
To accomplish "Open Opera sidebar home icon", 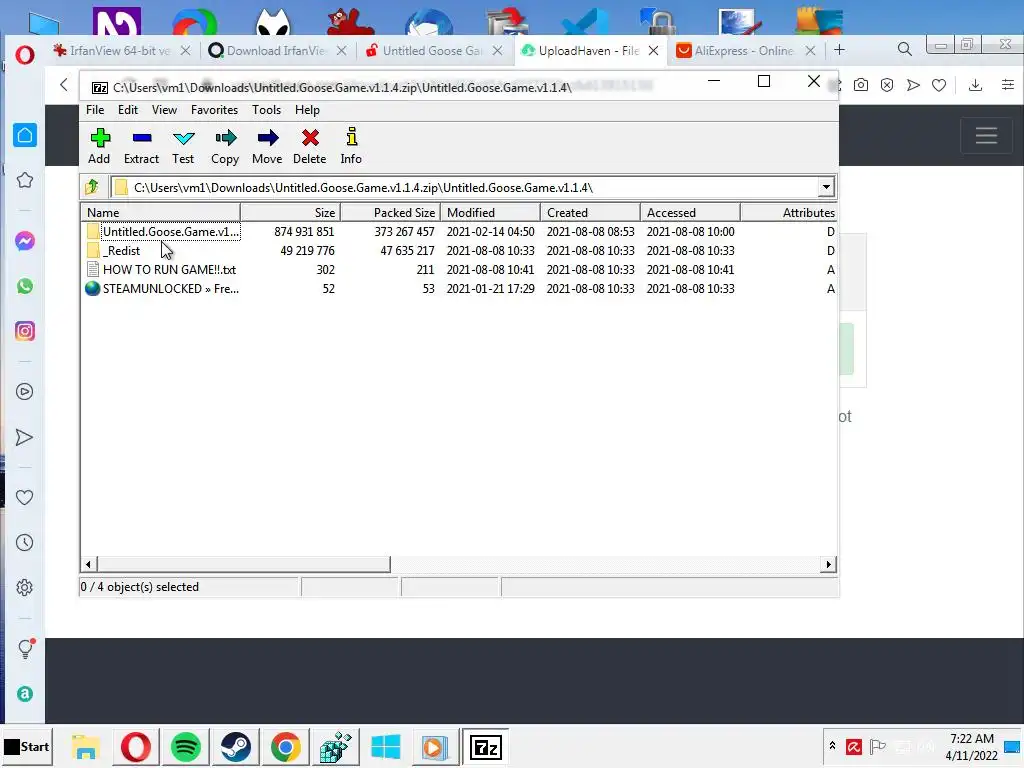I will pos(25,135).
